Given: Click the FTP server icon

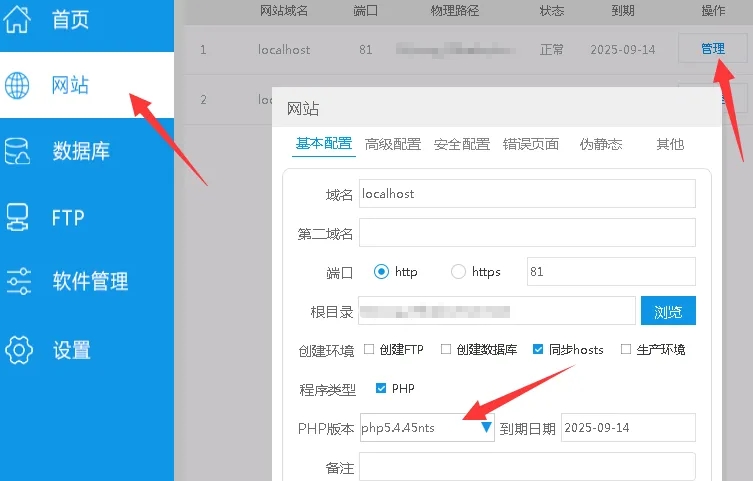Looking at the screenshot, I should [x=18, y=217].
